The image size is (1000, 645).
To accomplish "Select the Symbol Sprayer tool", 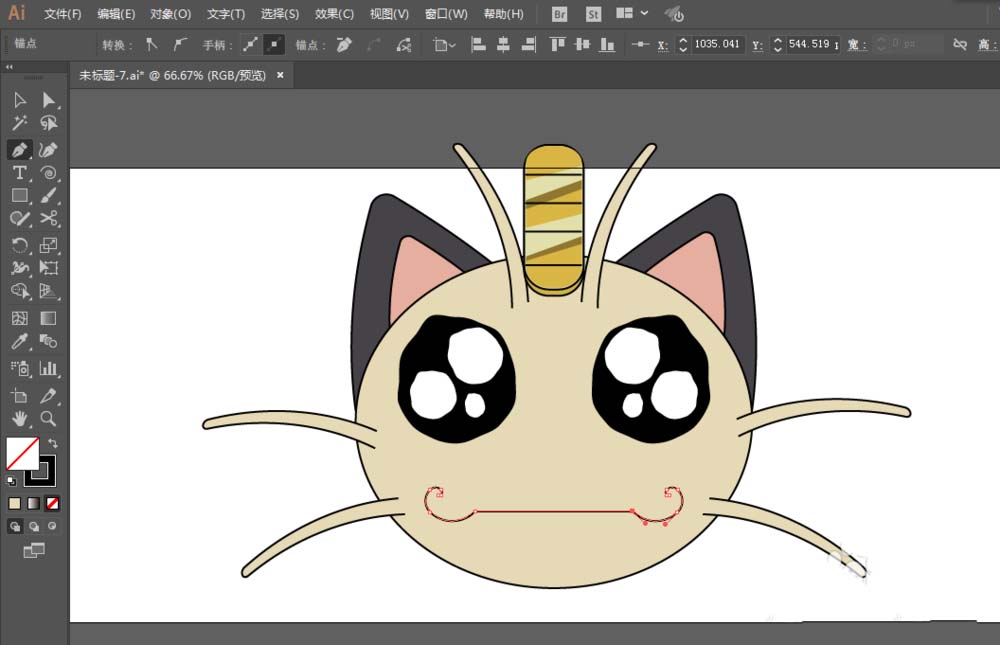I will pyautogui.click(x=20, y=368).
